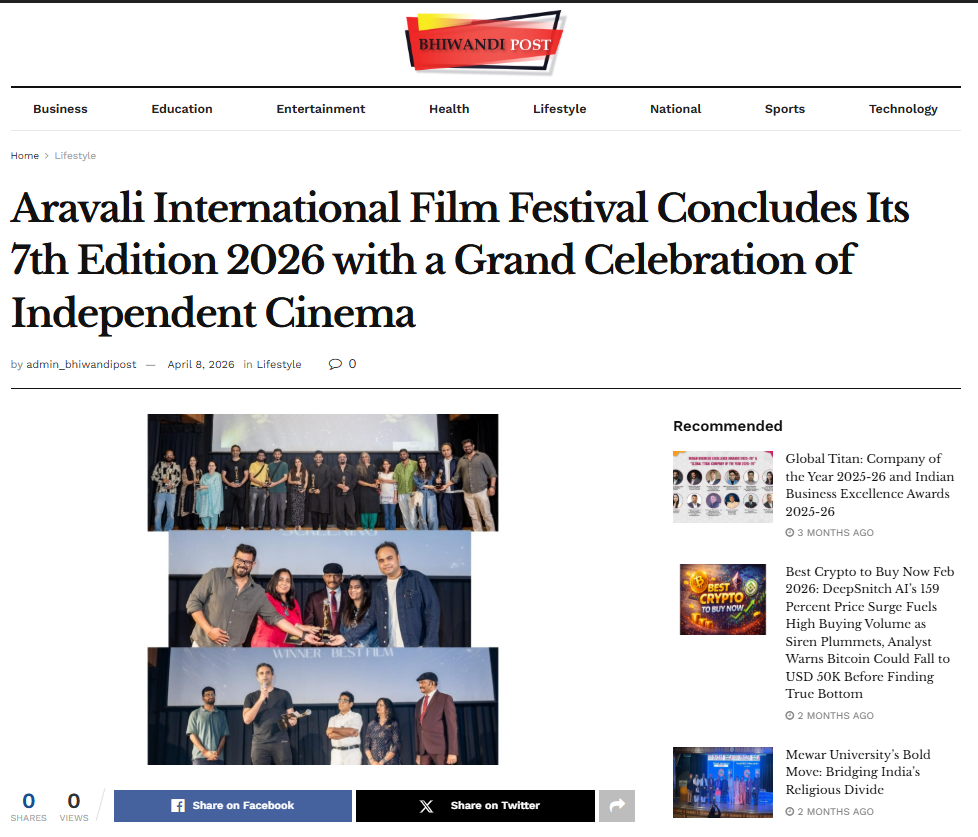The width and height of the screenshot is (978, 837).
Task: Select the Health menu item
Action: (449, 109)
